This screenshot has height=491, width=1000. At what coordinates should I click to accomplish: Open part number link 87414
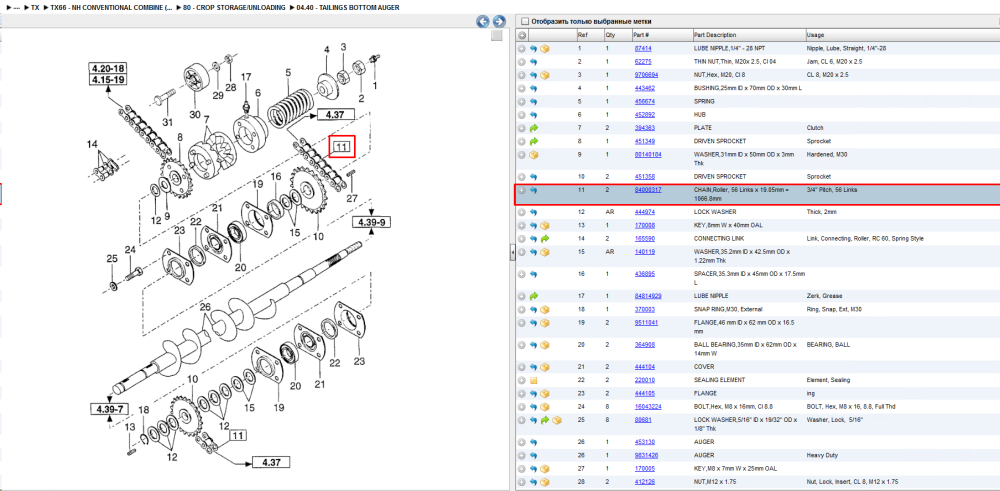pos(642,48)
